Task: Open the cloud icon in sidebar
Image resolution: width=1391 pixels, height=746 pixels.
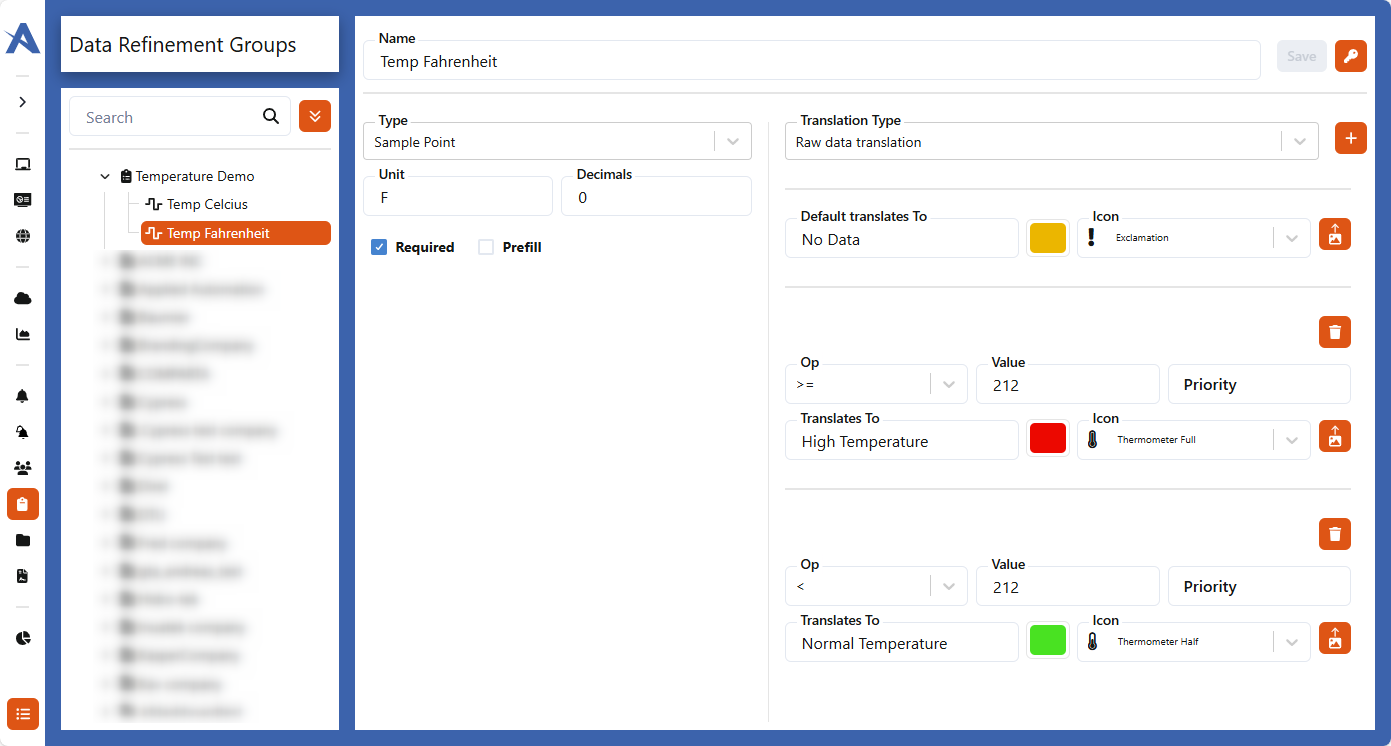Action: point(23,298)
